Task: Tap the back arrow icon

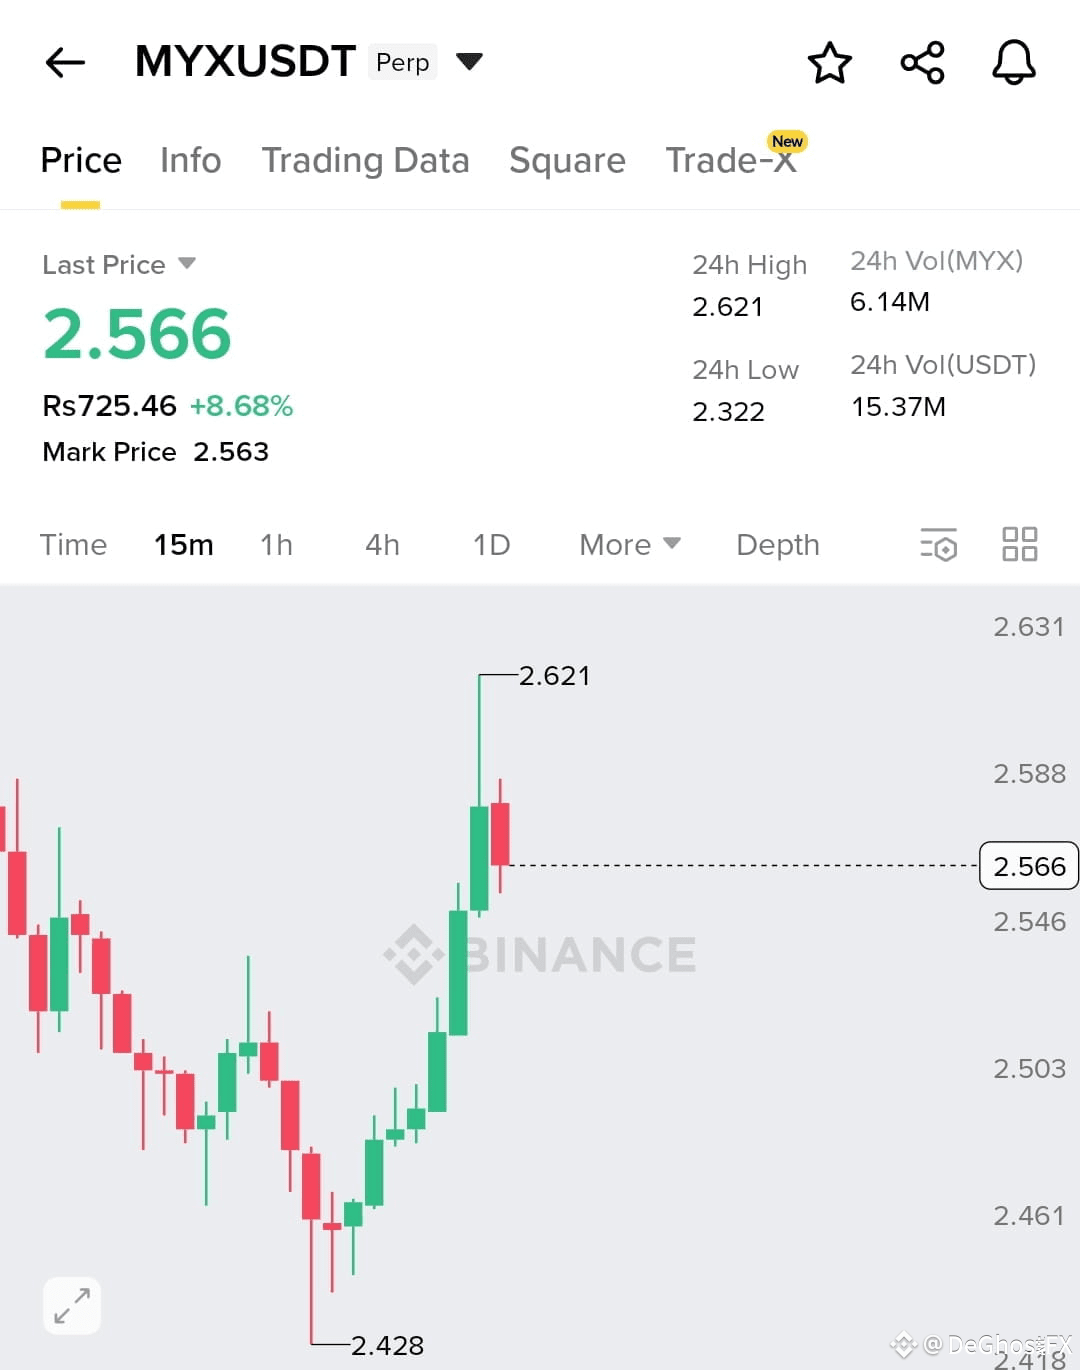Action: 65,62
